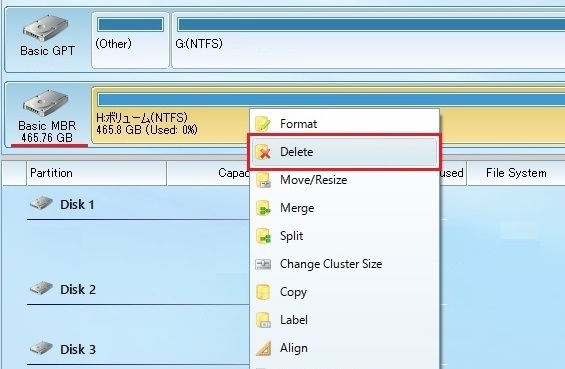Choose Delete from the context menu
This screenshot has width=565, height=369.
tap(344, 152)
